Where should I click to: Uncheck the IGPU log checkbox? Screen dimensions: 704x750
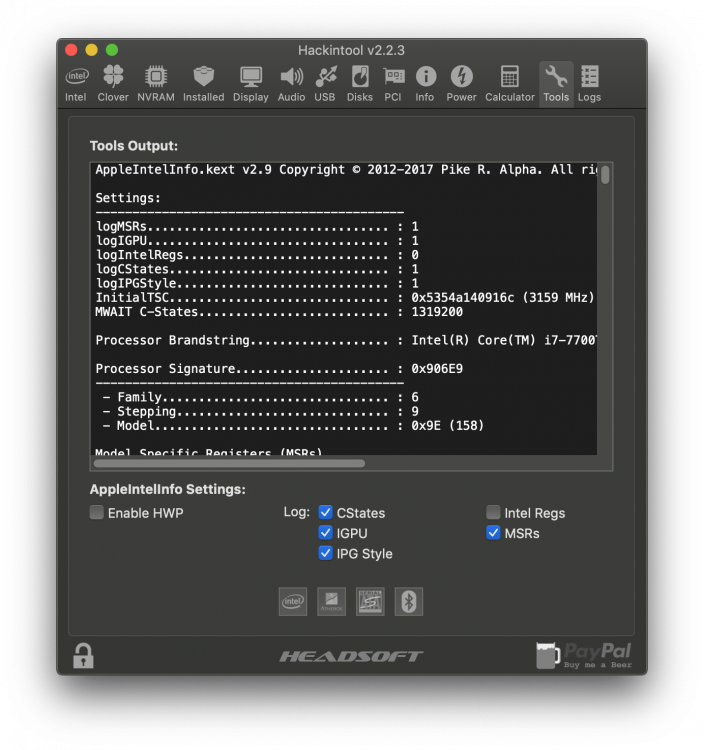click(x=326, y=532)
